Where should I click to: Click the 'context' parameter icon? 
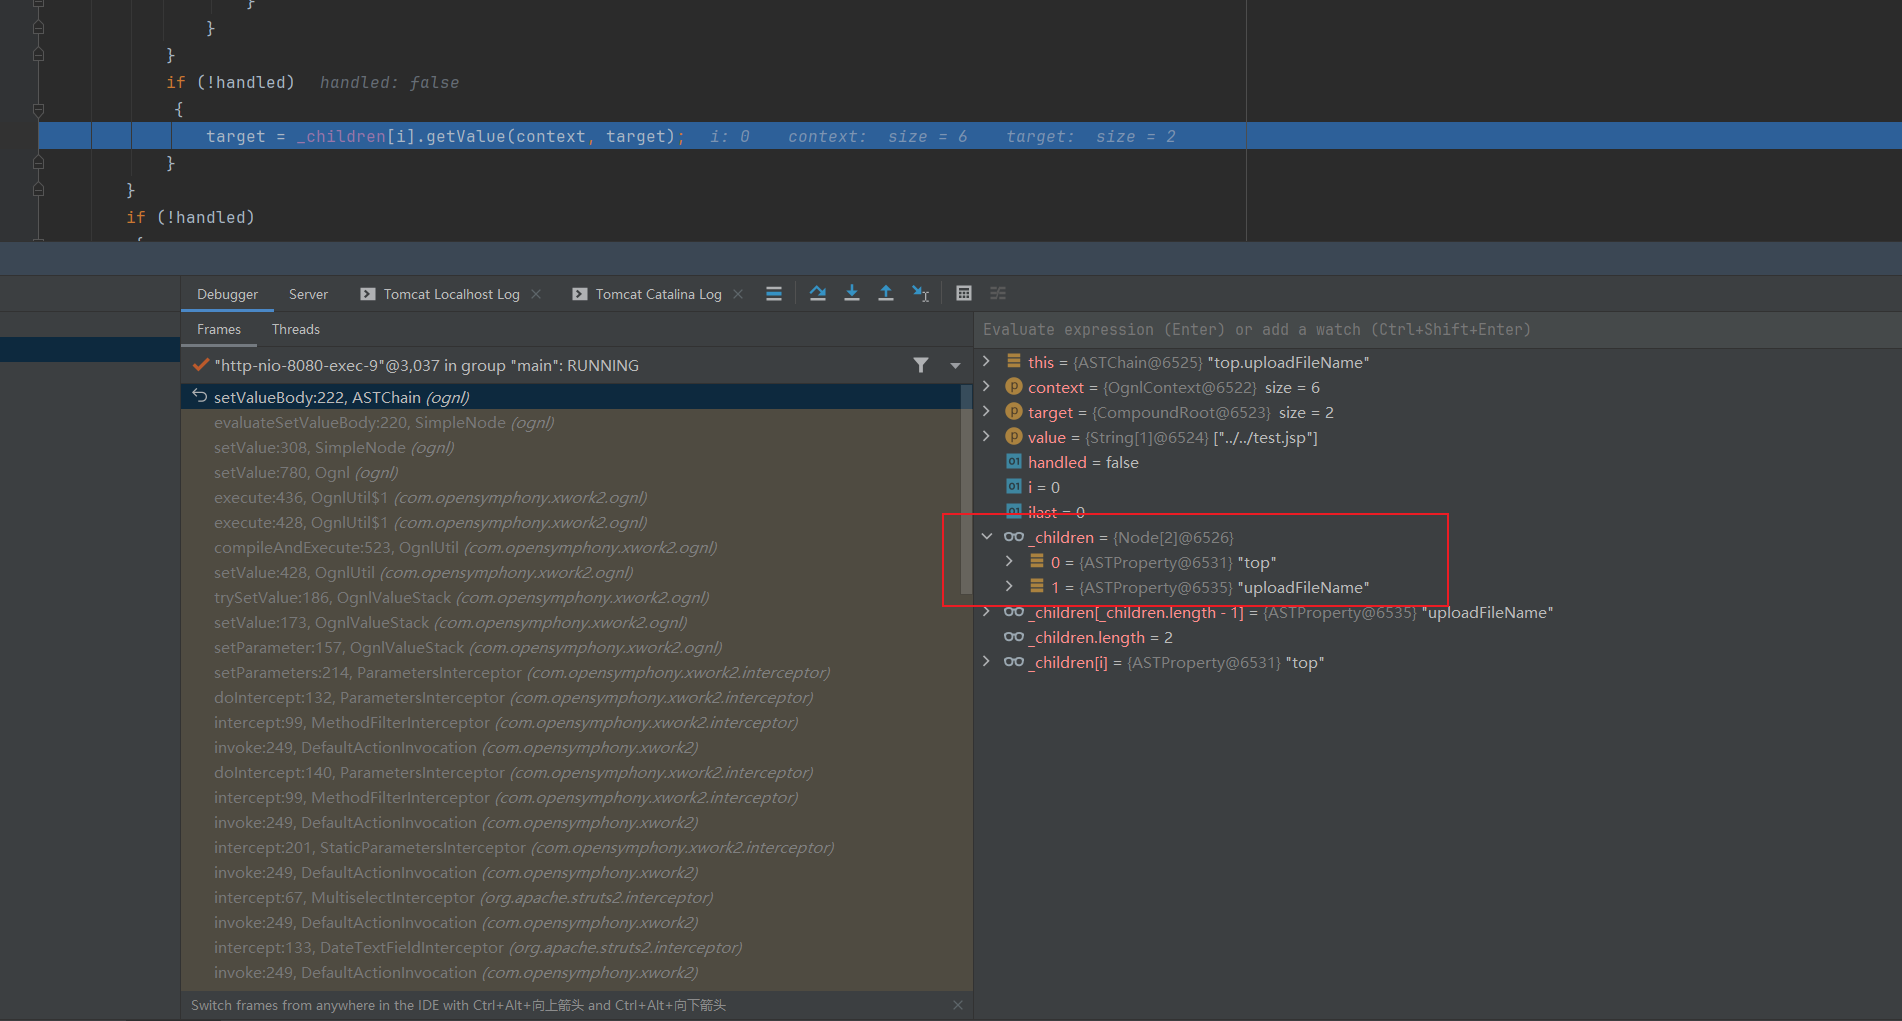(1014, 387)
